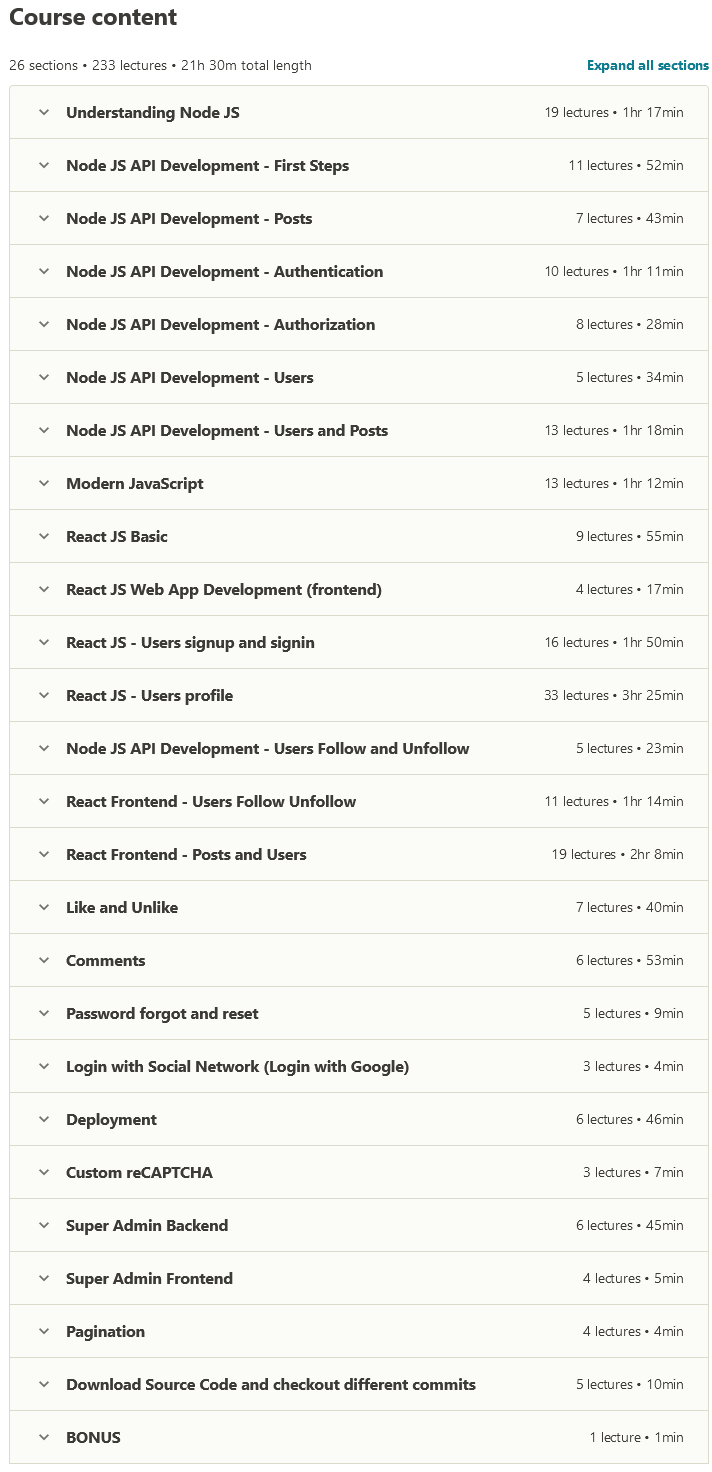Viewport: 712px width, 1472px height.
Task: Open Node JS API Development - Authentication section title
Action: [224, 271]
